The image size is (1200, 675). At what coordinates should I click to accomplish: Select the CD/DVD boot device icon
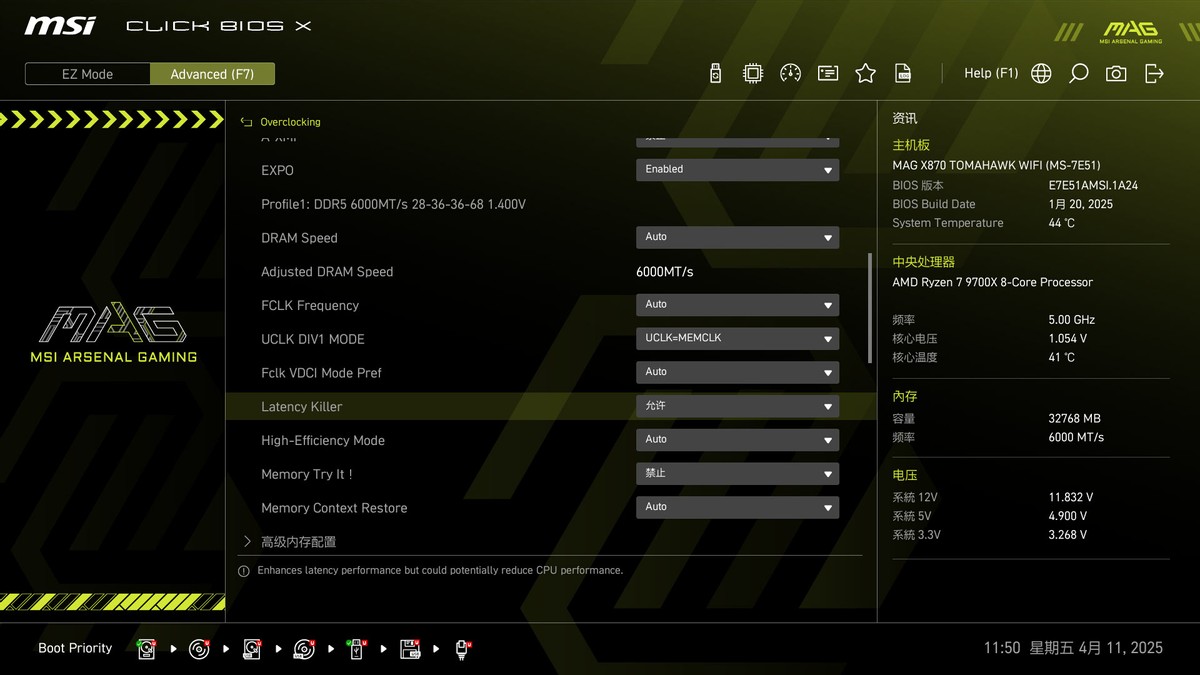pos(200,649)
